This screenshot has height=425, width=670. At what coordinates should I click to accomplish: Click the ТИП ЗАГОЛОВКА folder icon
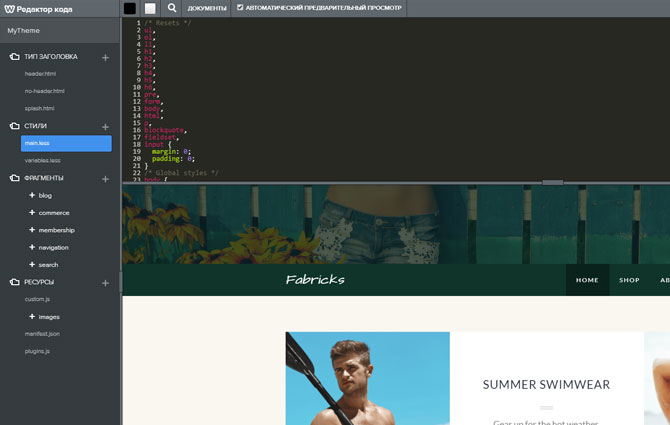15,56
